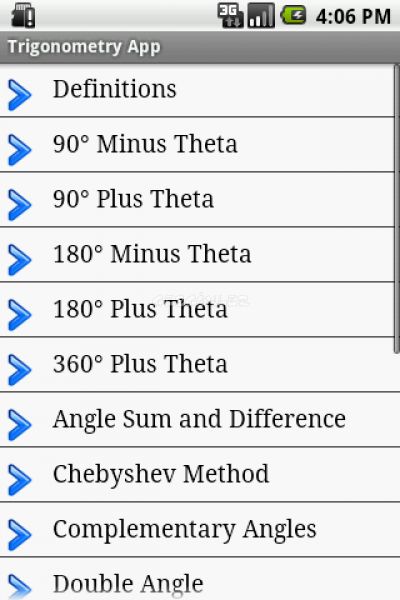Tap the arrow icon beside 360° Plus Theta
This screenshot has height=600, width=400.
[20, 370]
